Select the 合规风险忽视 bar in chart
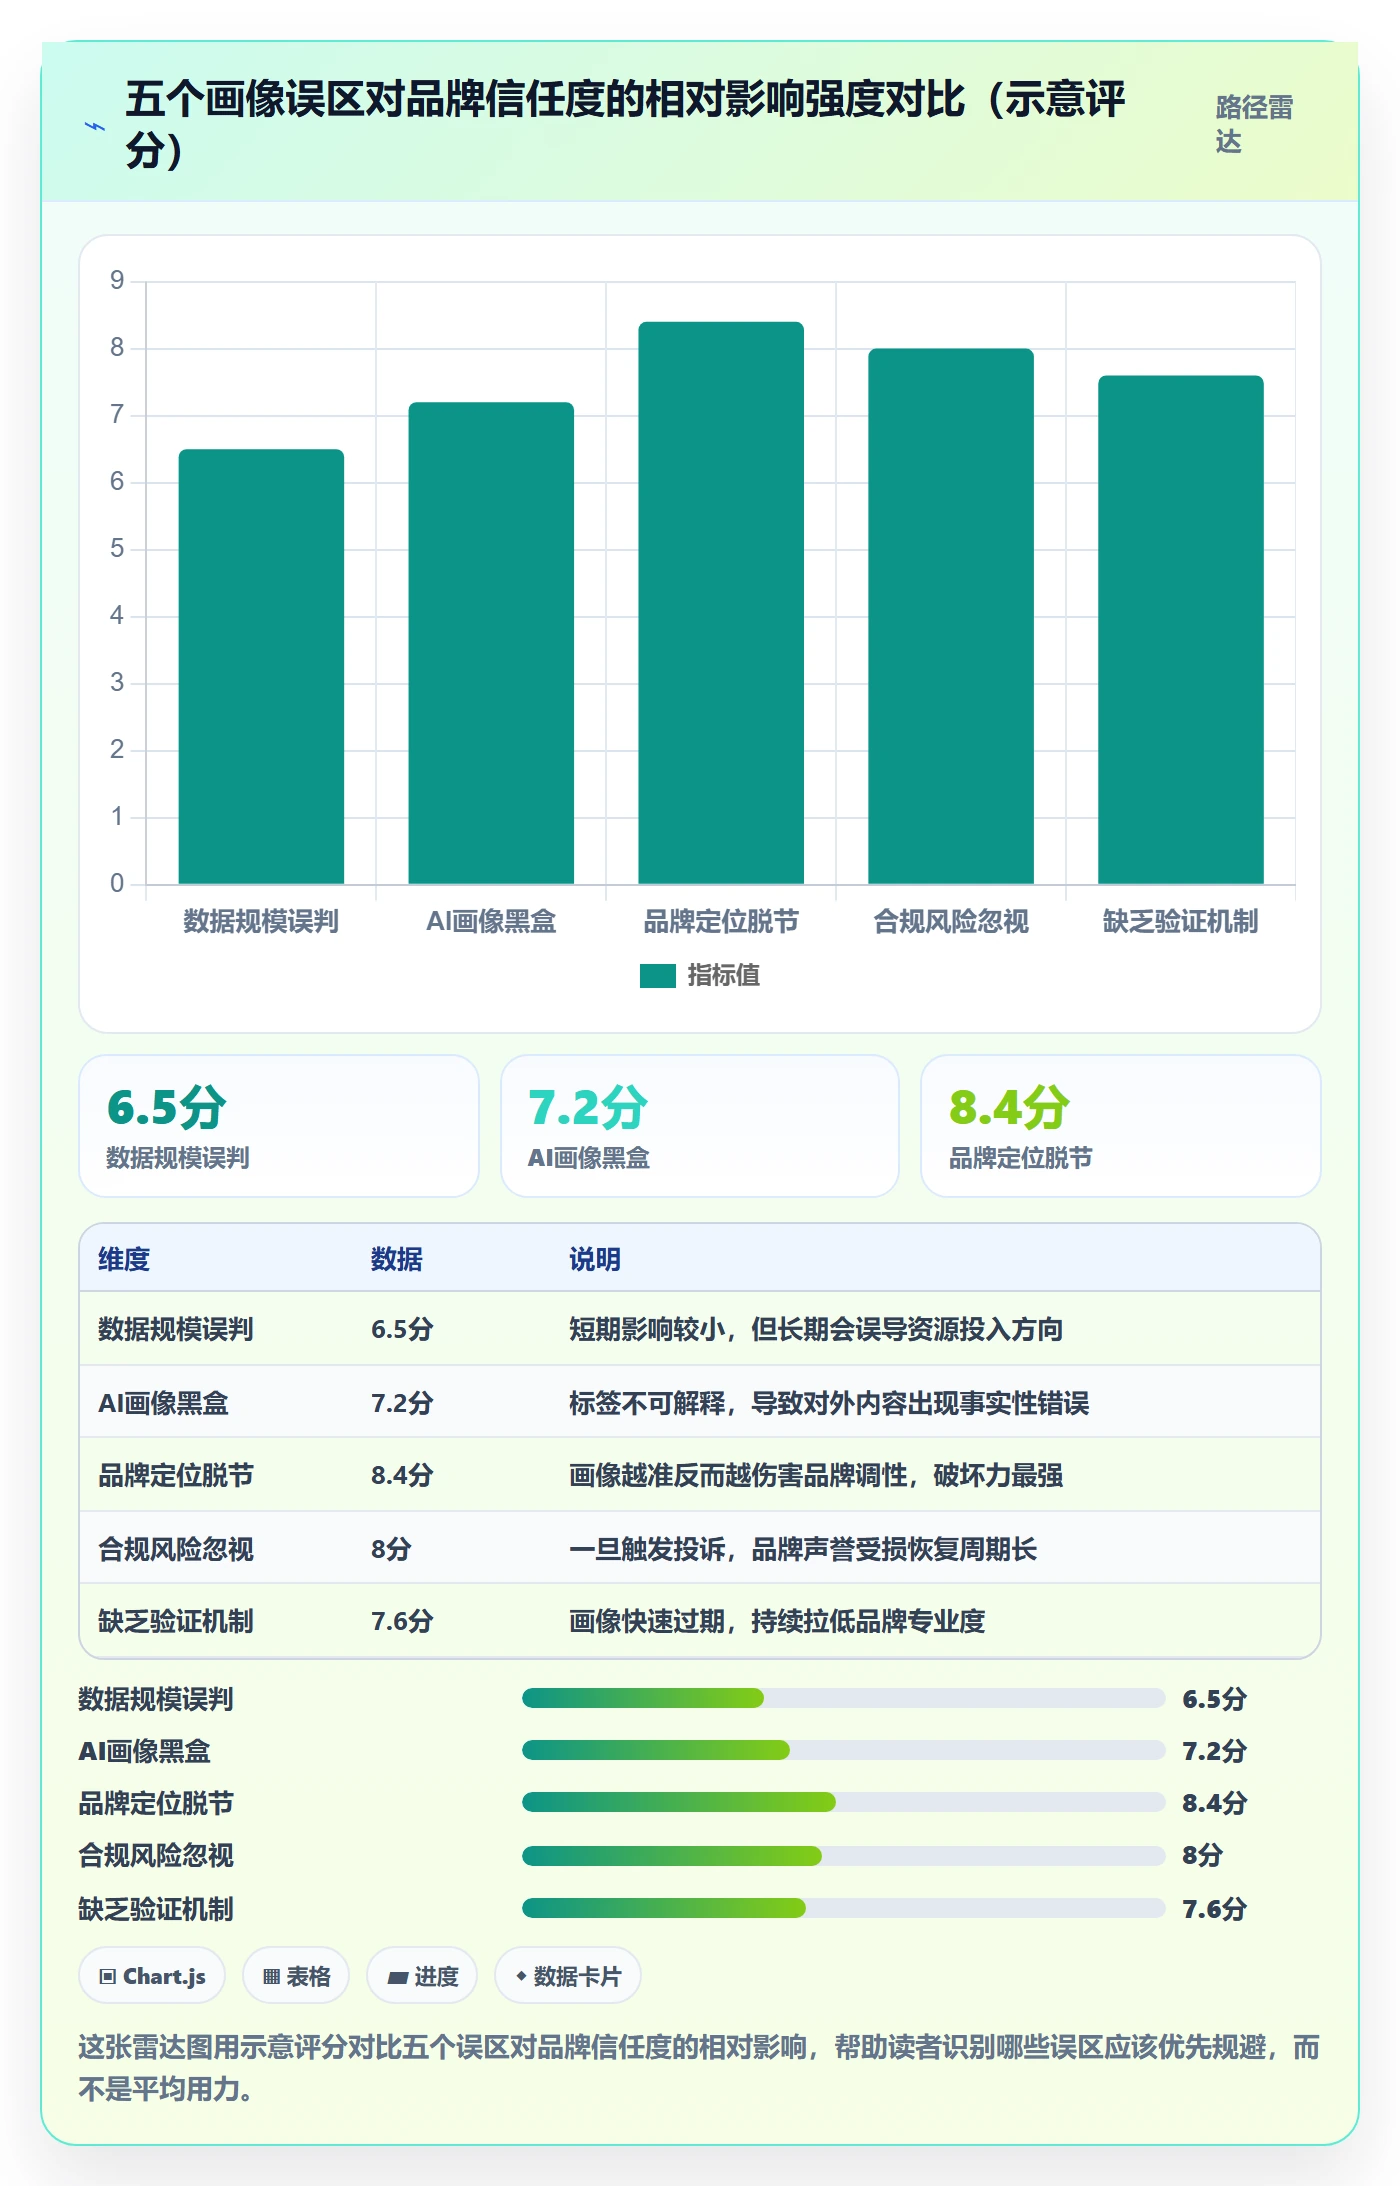The width and height of the screenshot is (1400, 2186). pos(951,616)
